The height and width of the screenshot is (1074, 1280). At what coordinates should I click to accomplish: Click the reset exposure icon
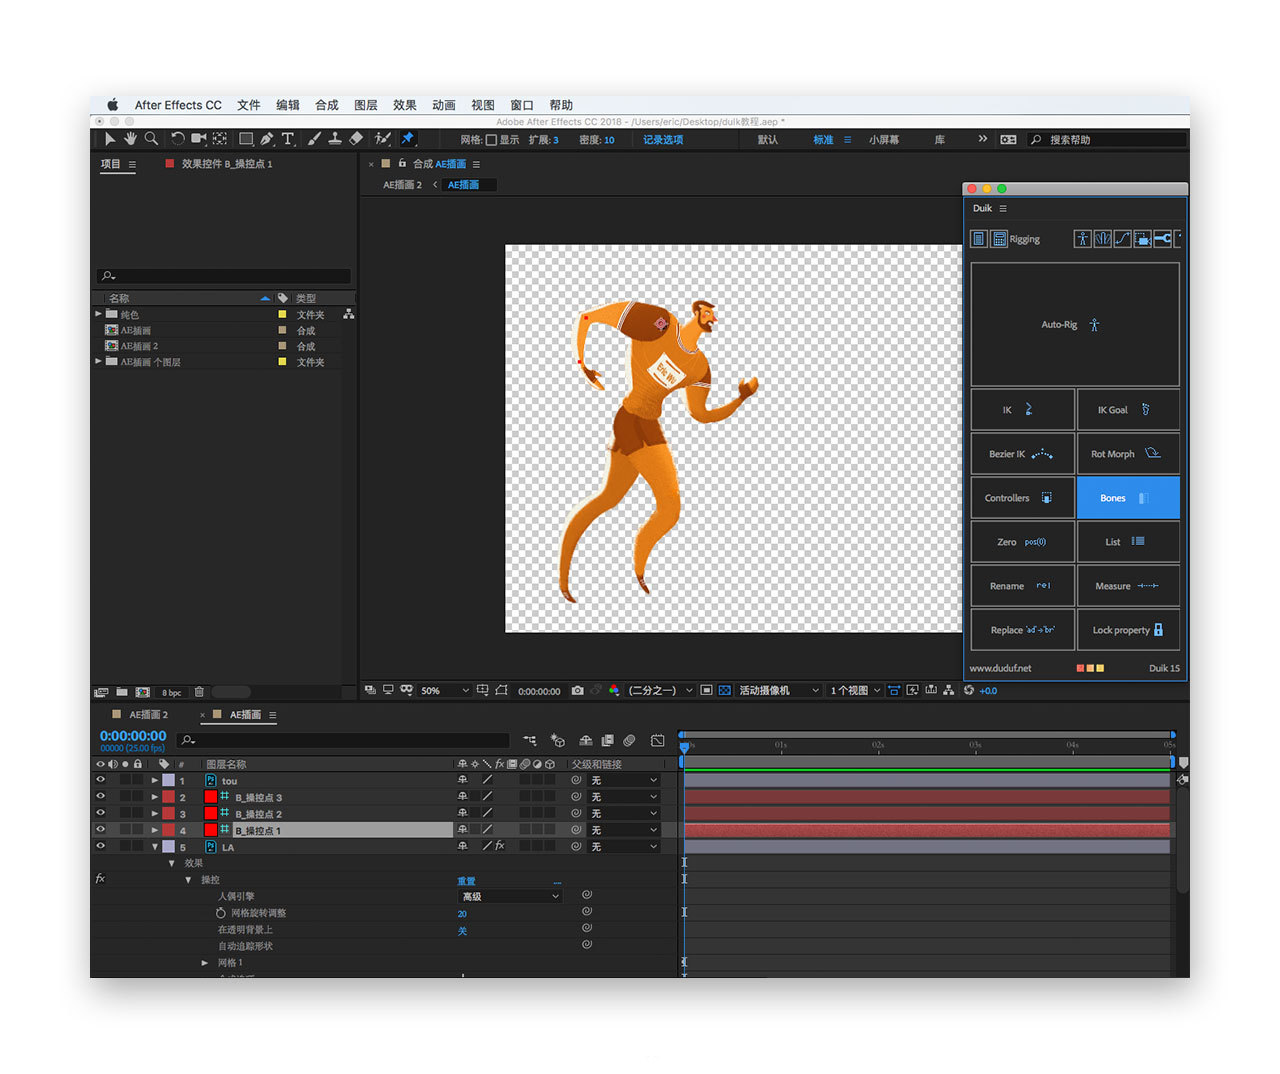click(968, 690)
